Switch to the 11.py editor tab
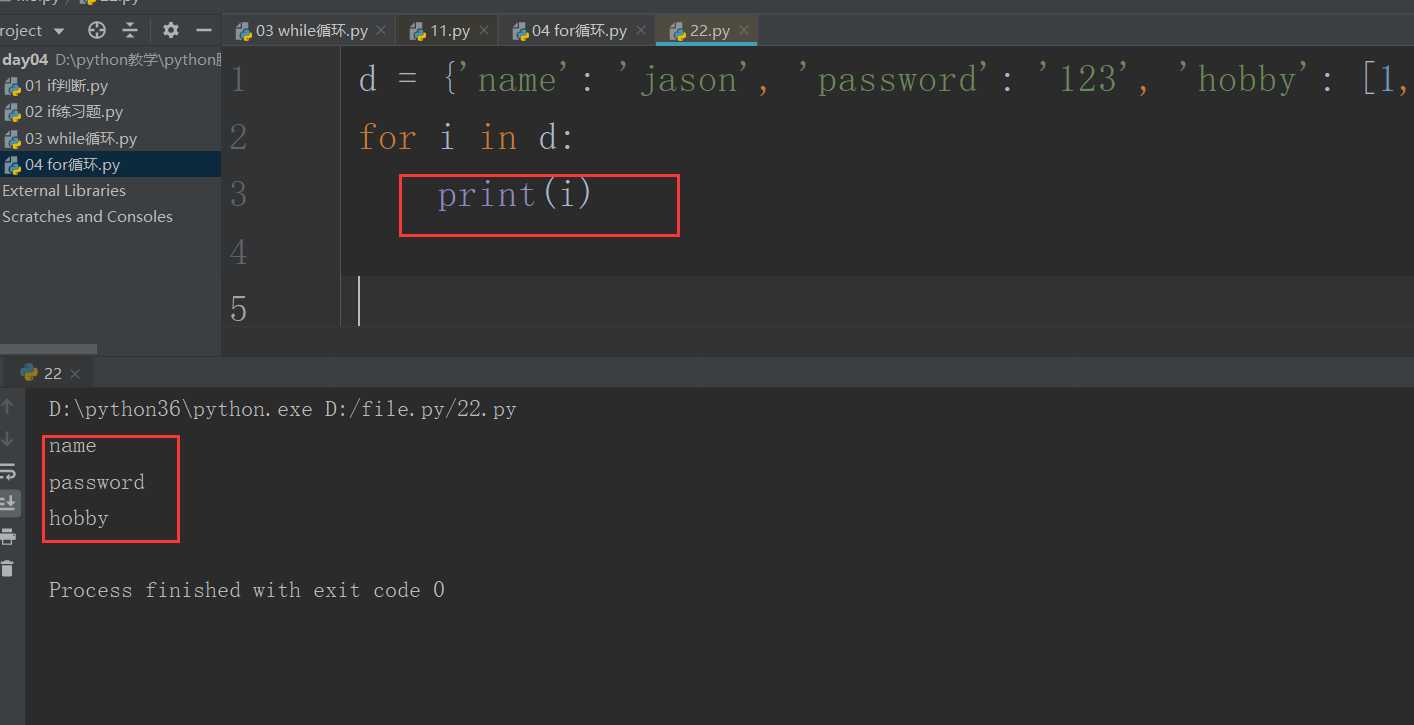This screenshot has width=1414, height=725. coord(450,31)
